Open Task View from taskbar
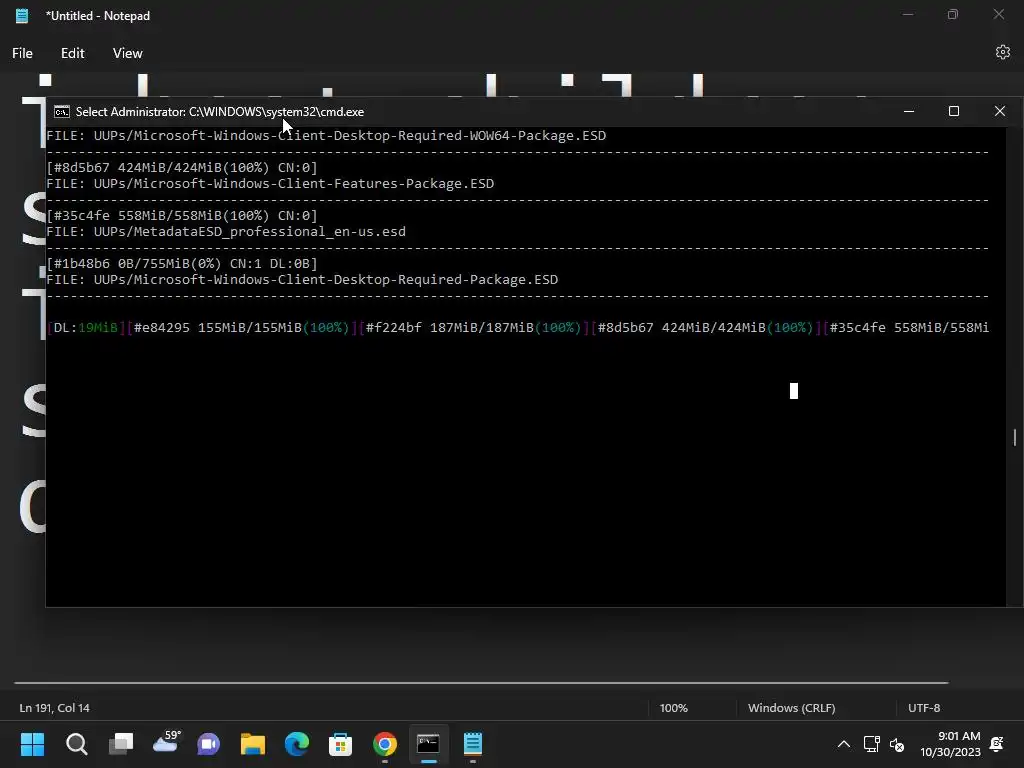The width and height of the screenshot is (1024, 768). pyautogui.click(x=121, y=744)
